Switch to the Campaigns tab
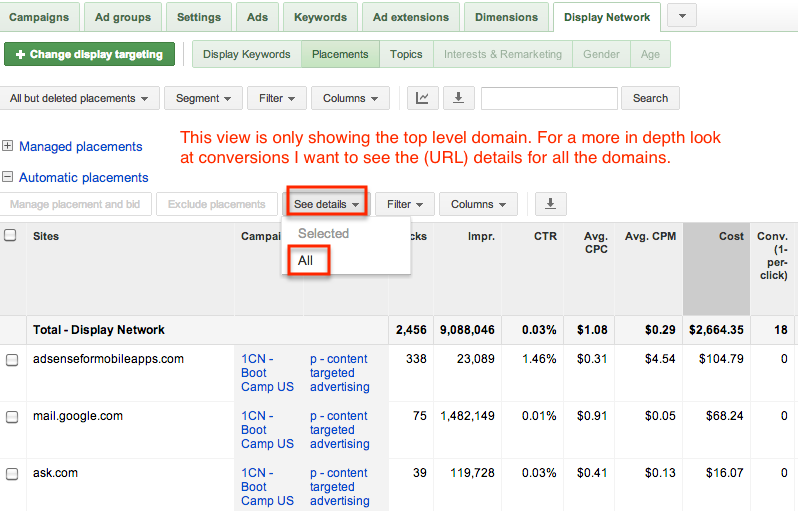The image size is (798, 511). click(39, 17)
